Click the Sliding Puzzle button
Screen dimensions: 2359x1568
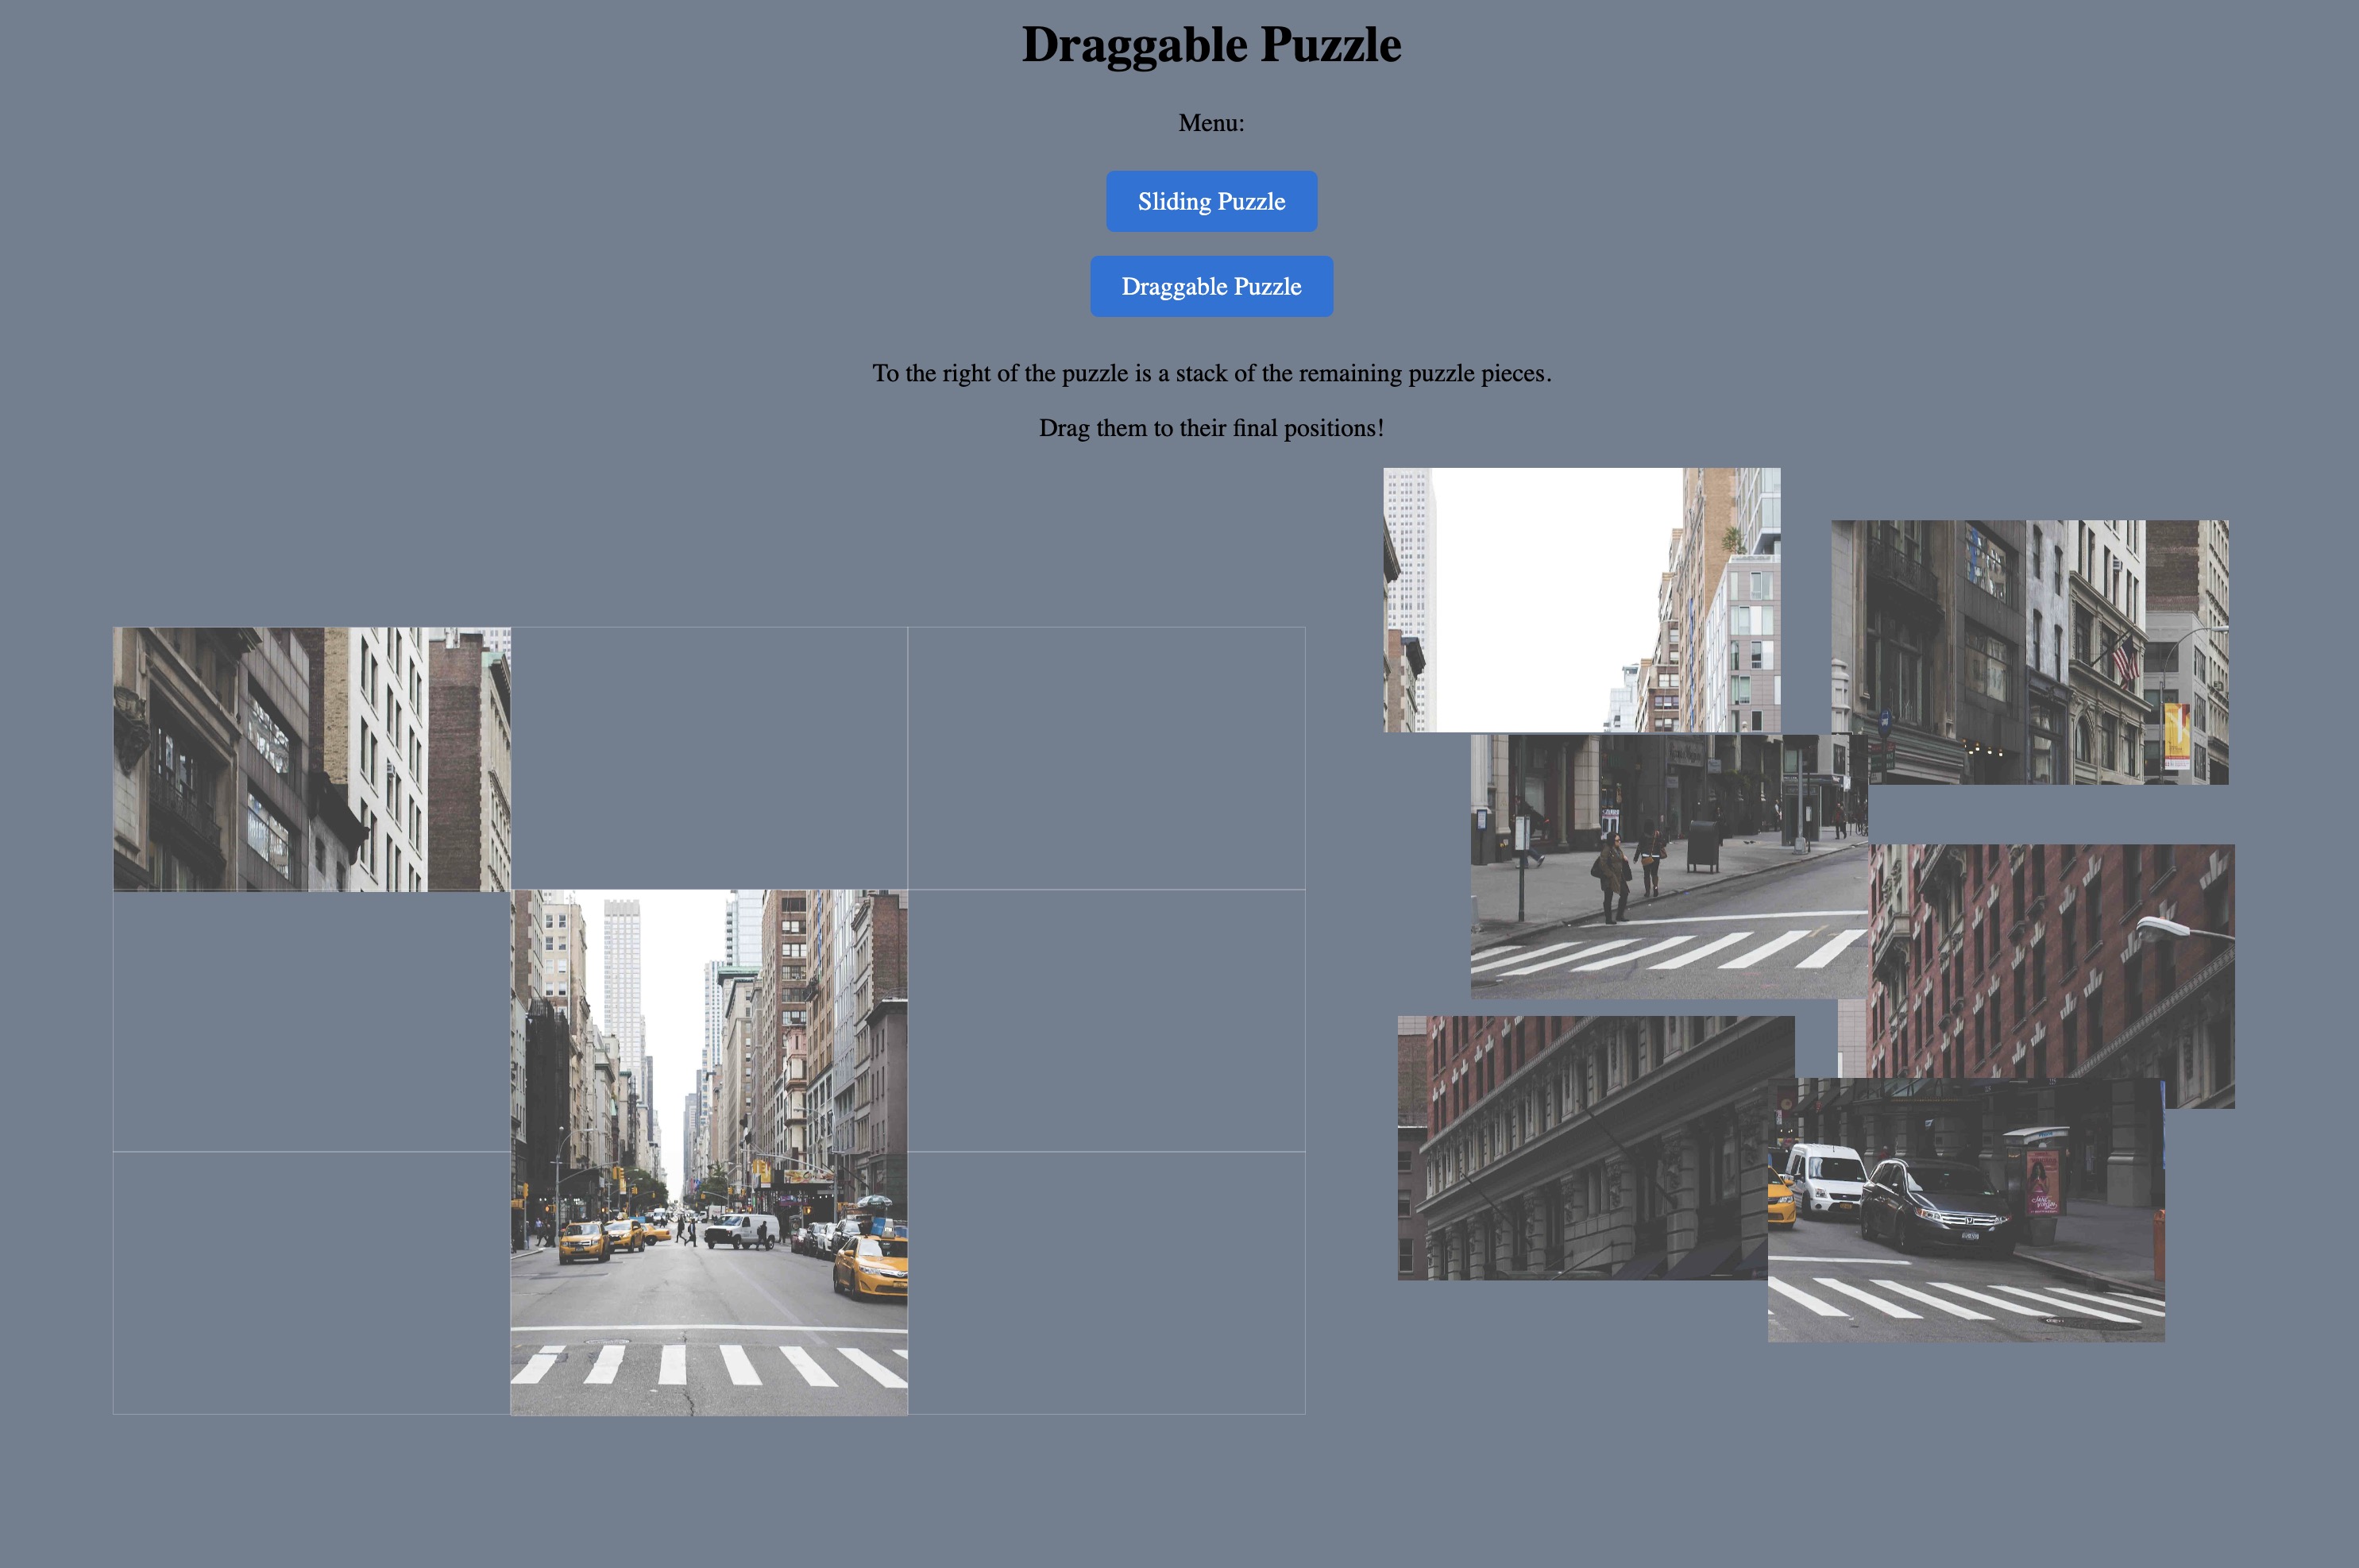pyautogui.click(x=1211, y=201)
